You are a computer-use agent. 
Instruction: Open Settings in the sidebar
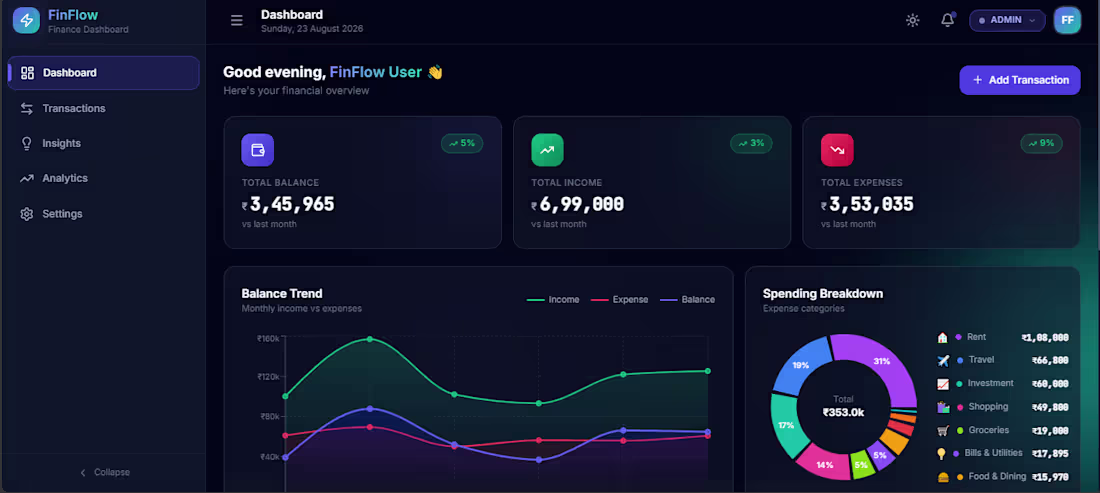[104, 213]
